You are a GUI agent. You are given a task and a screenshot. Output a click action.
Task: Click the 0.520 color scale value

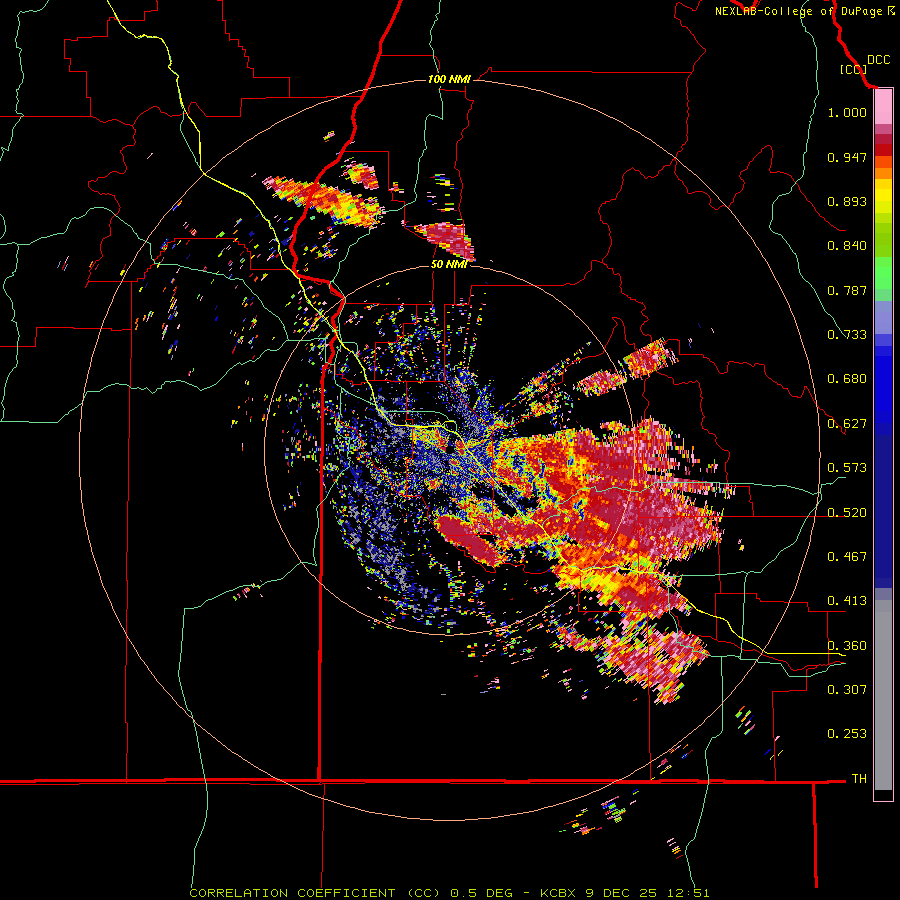pos(847,513)
